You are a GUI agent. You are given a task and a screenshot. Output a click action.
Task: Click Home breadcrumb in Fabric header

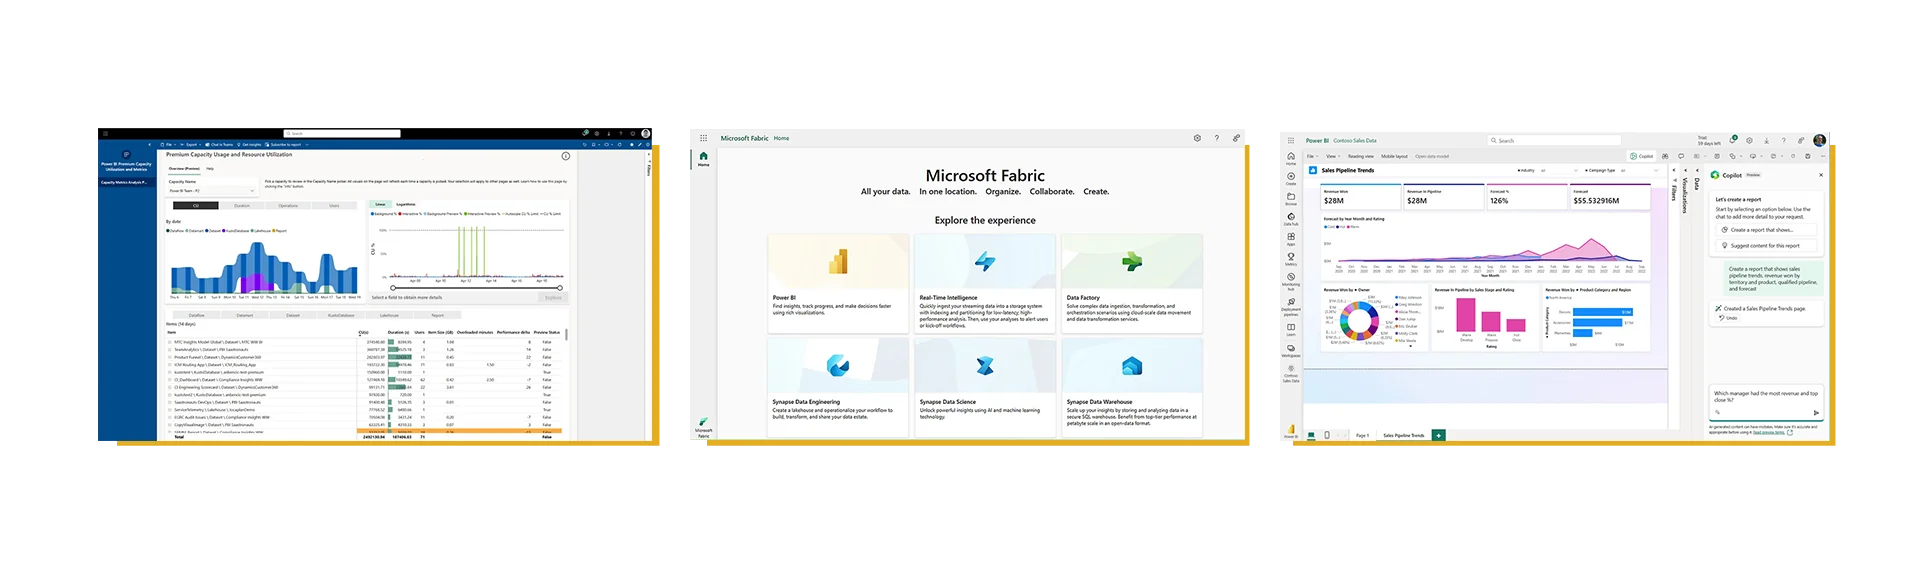[782, 138]
